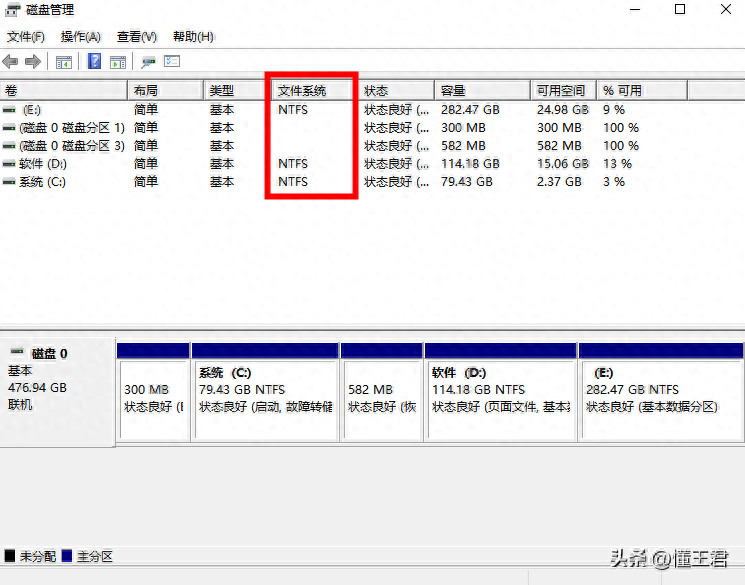
Task: Click drive icon beside (E:) volume row
Action: click(x=9, y=110)
